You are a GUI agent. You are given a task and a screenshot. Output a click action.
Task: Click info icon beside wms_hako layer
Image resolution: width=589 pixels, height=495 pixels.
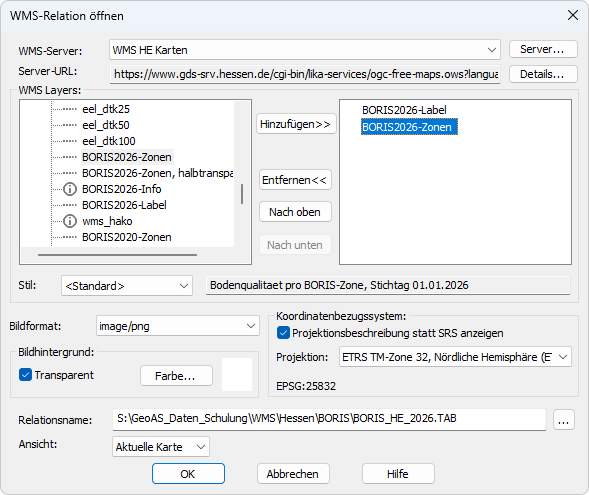pyautogui.click(x=69, y=221)
